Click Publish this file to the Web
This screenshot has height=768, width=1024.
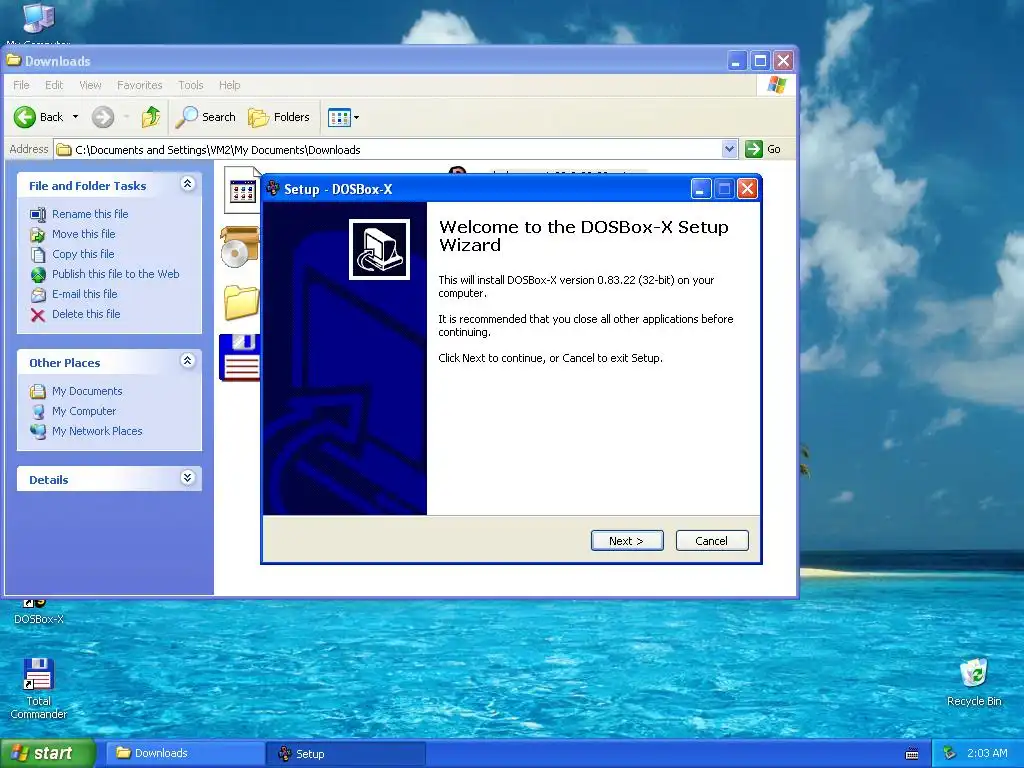tap(116, 274)
